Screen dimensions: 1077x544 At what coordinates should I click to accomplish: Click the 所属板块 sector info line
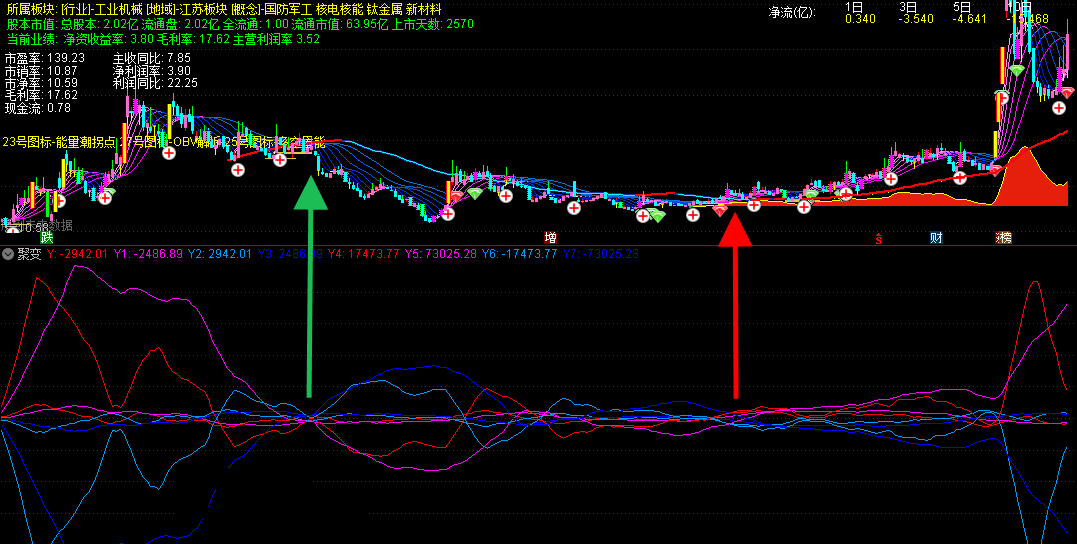coord(224,9)
